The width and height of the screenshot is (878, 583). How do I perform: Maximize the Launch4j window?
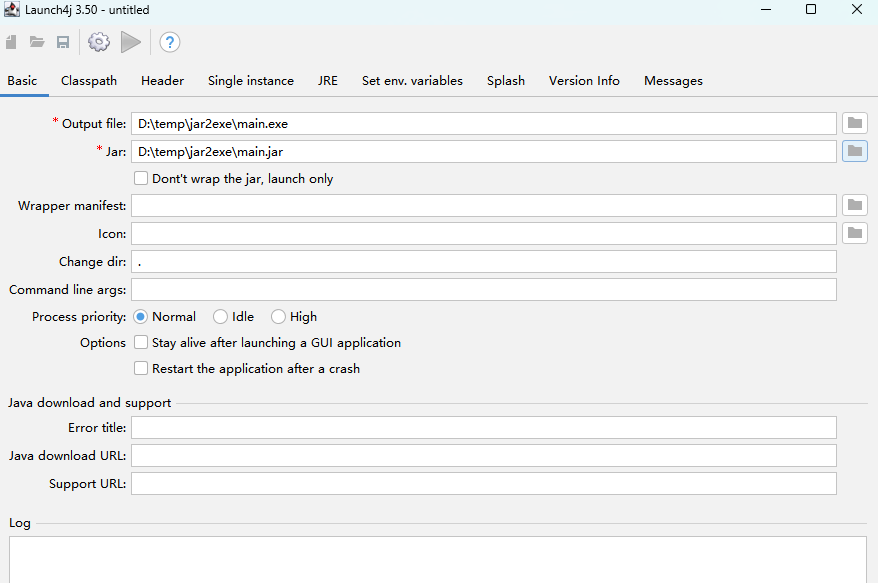pos(811,10)
